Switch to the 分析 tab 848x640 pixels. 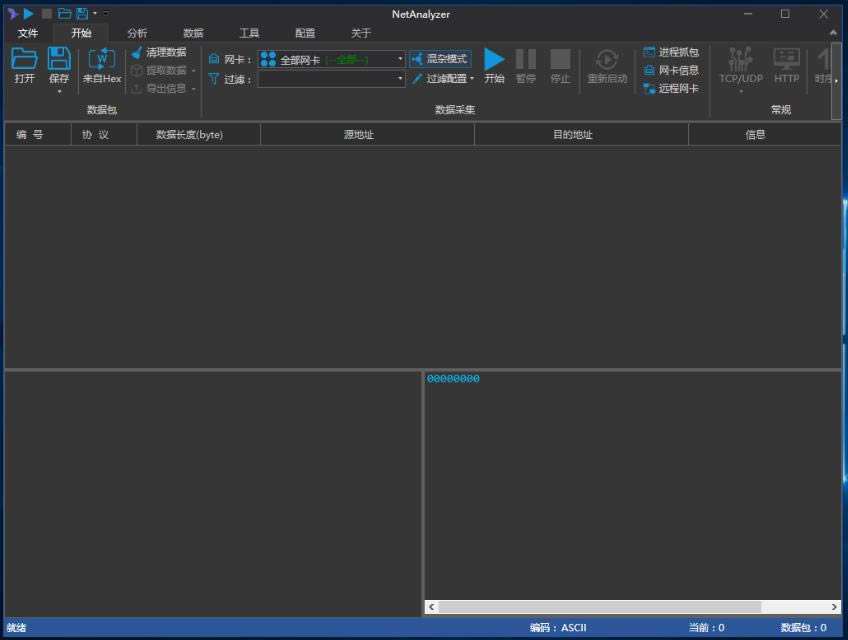pos(137,33)
